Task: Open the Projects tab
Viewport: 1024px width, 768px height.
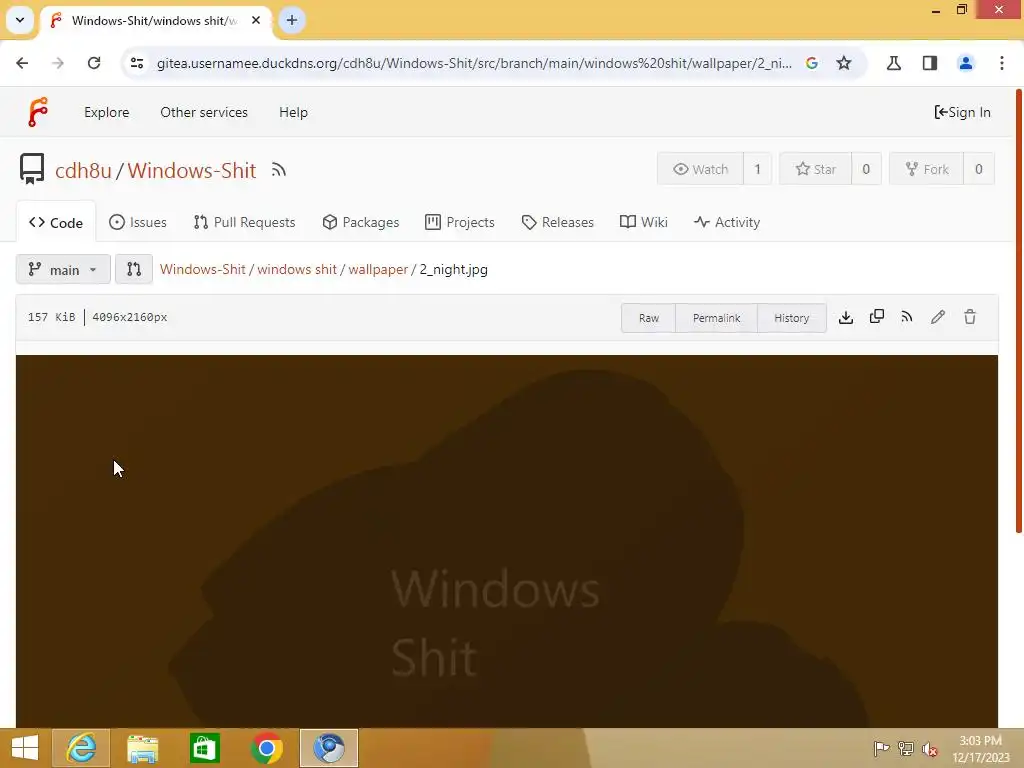Action: (x=460, y=223)
